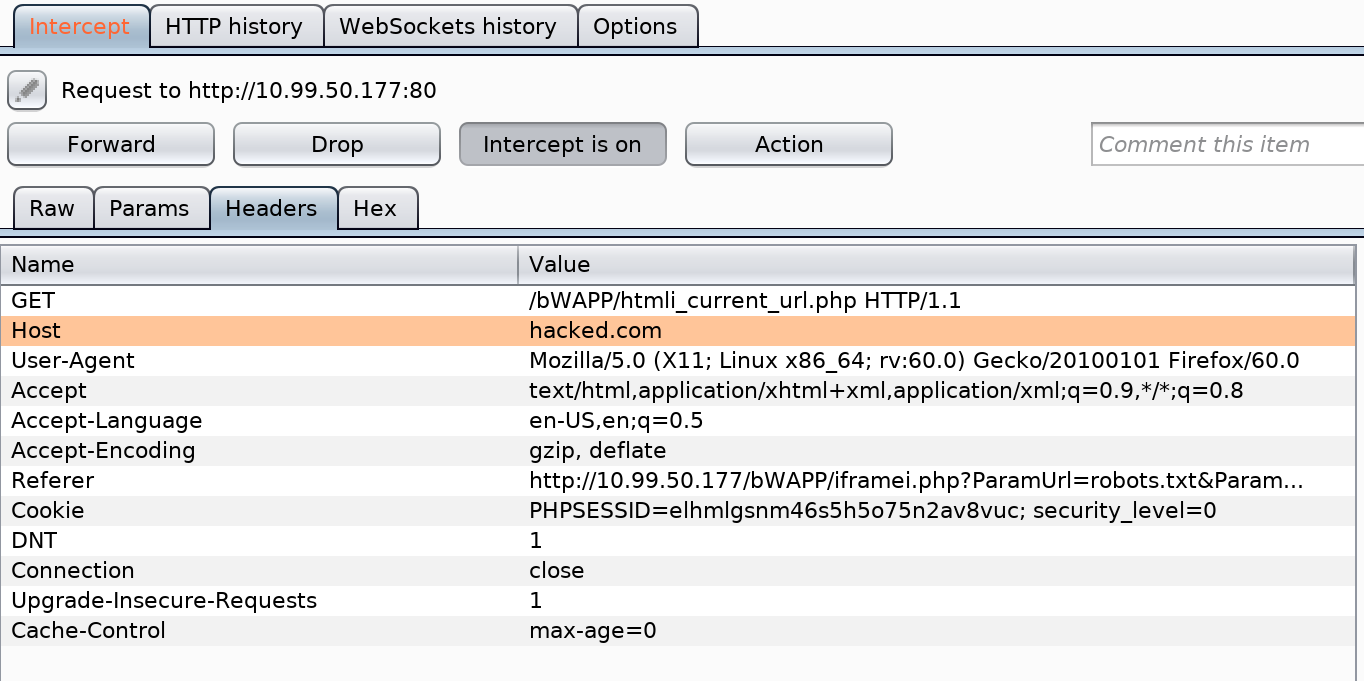Sort by the Name column header
The image size is (1364, 681).
click(259, 265)
